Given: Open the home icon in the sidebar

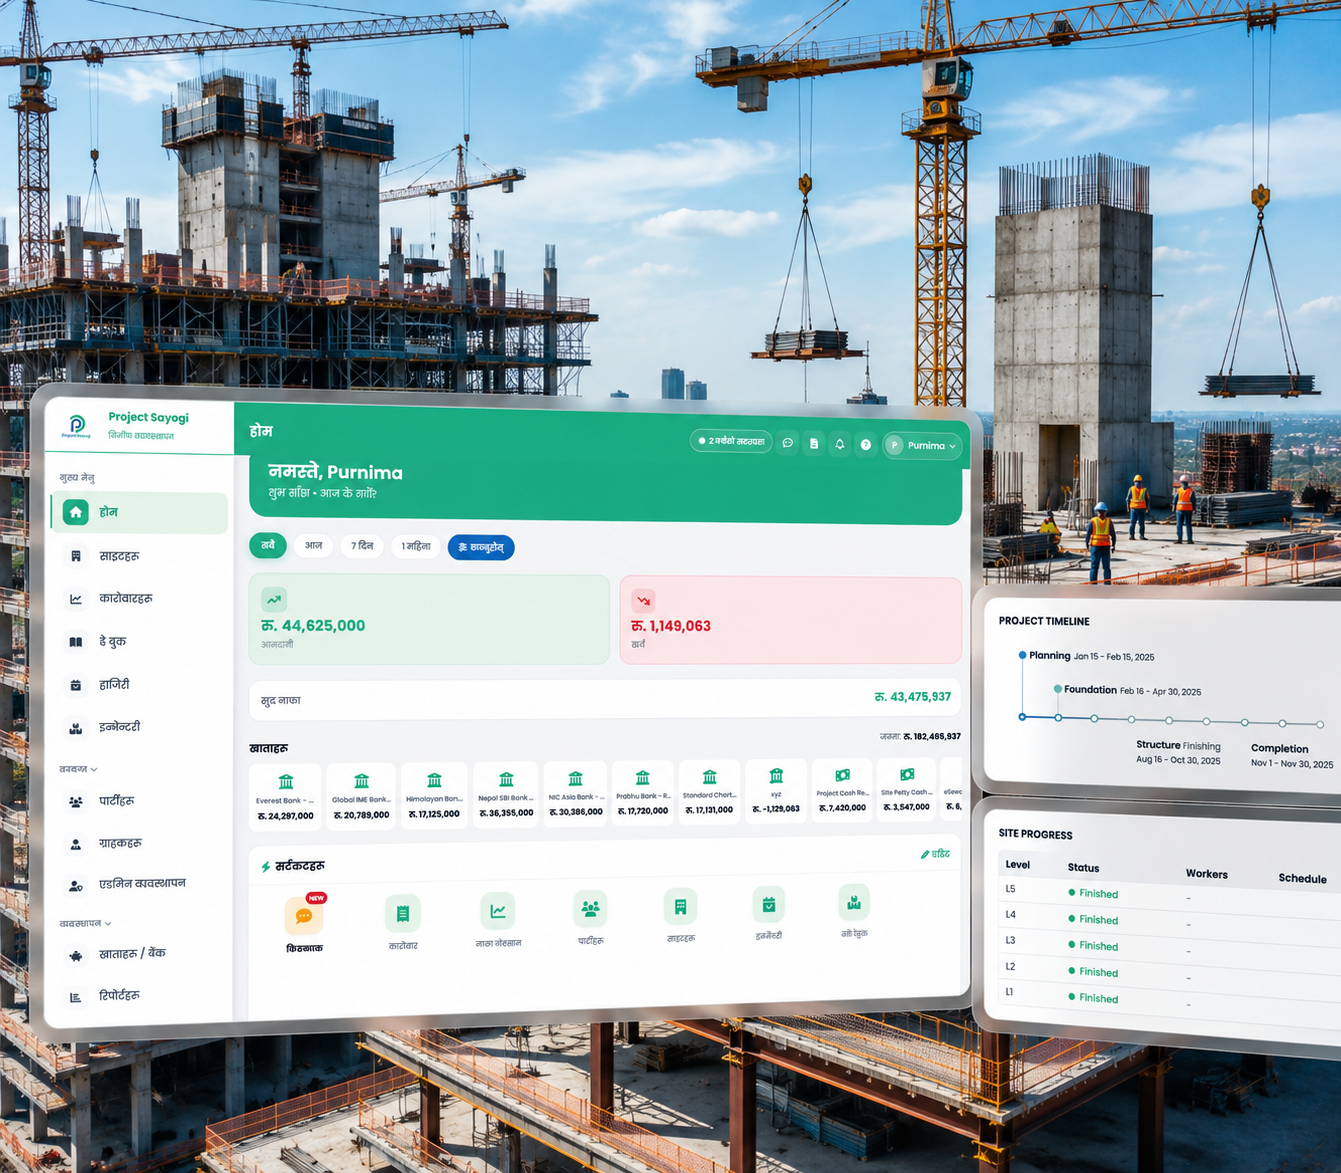Looking at the screenshot, I should [75, 512].
